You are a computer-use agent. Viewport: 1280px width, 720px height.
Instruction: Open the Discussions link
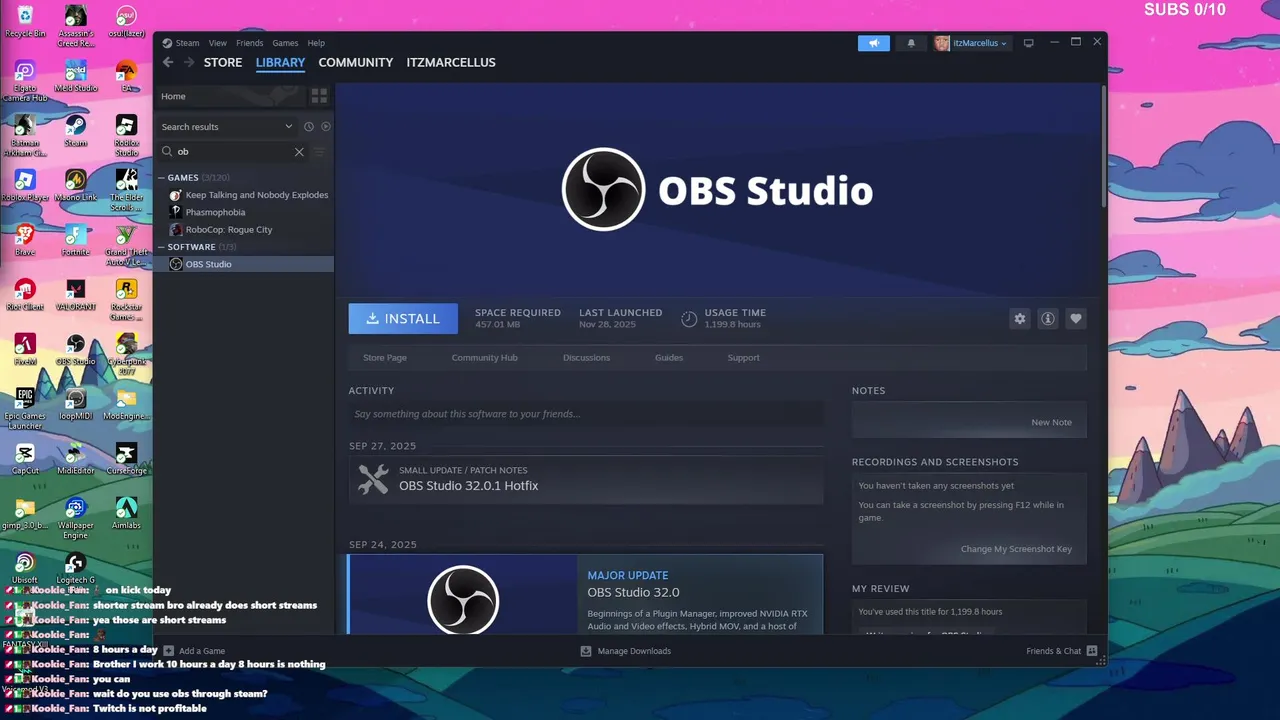click(586, 358)
